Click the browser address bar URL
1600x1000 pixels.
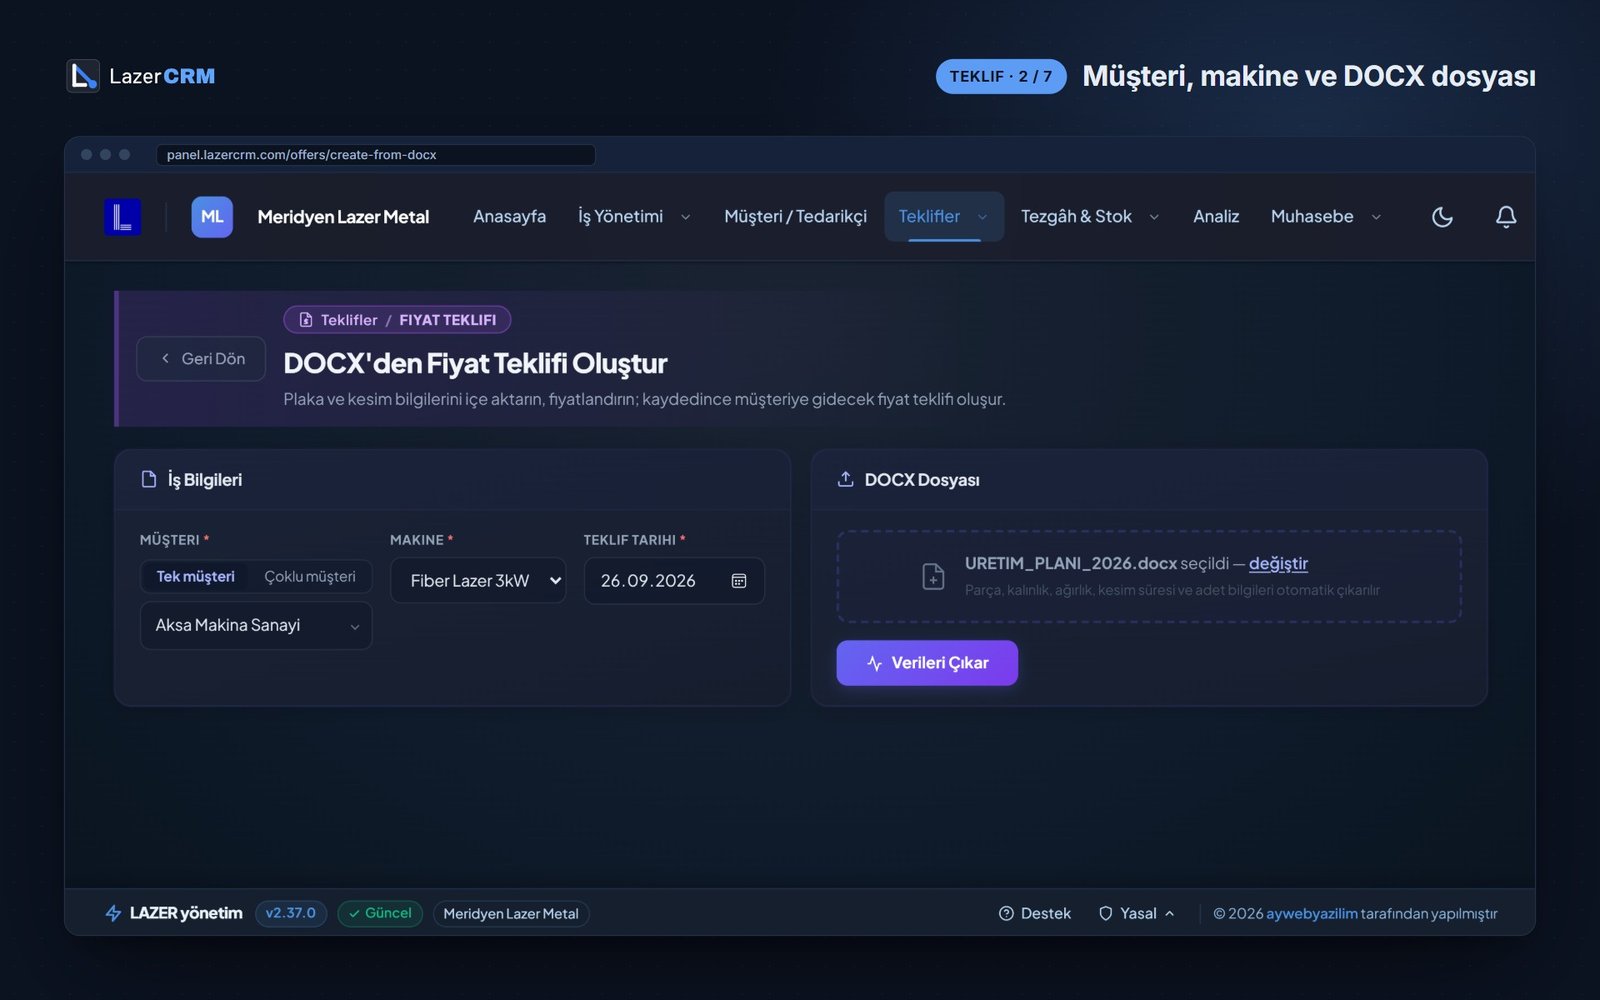(x=376, y=155)
